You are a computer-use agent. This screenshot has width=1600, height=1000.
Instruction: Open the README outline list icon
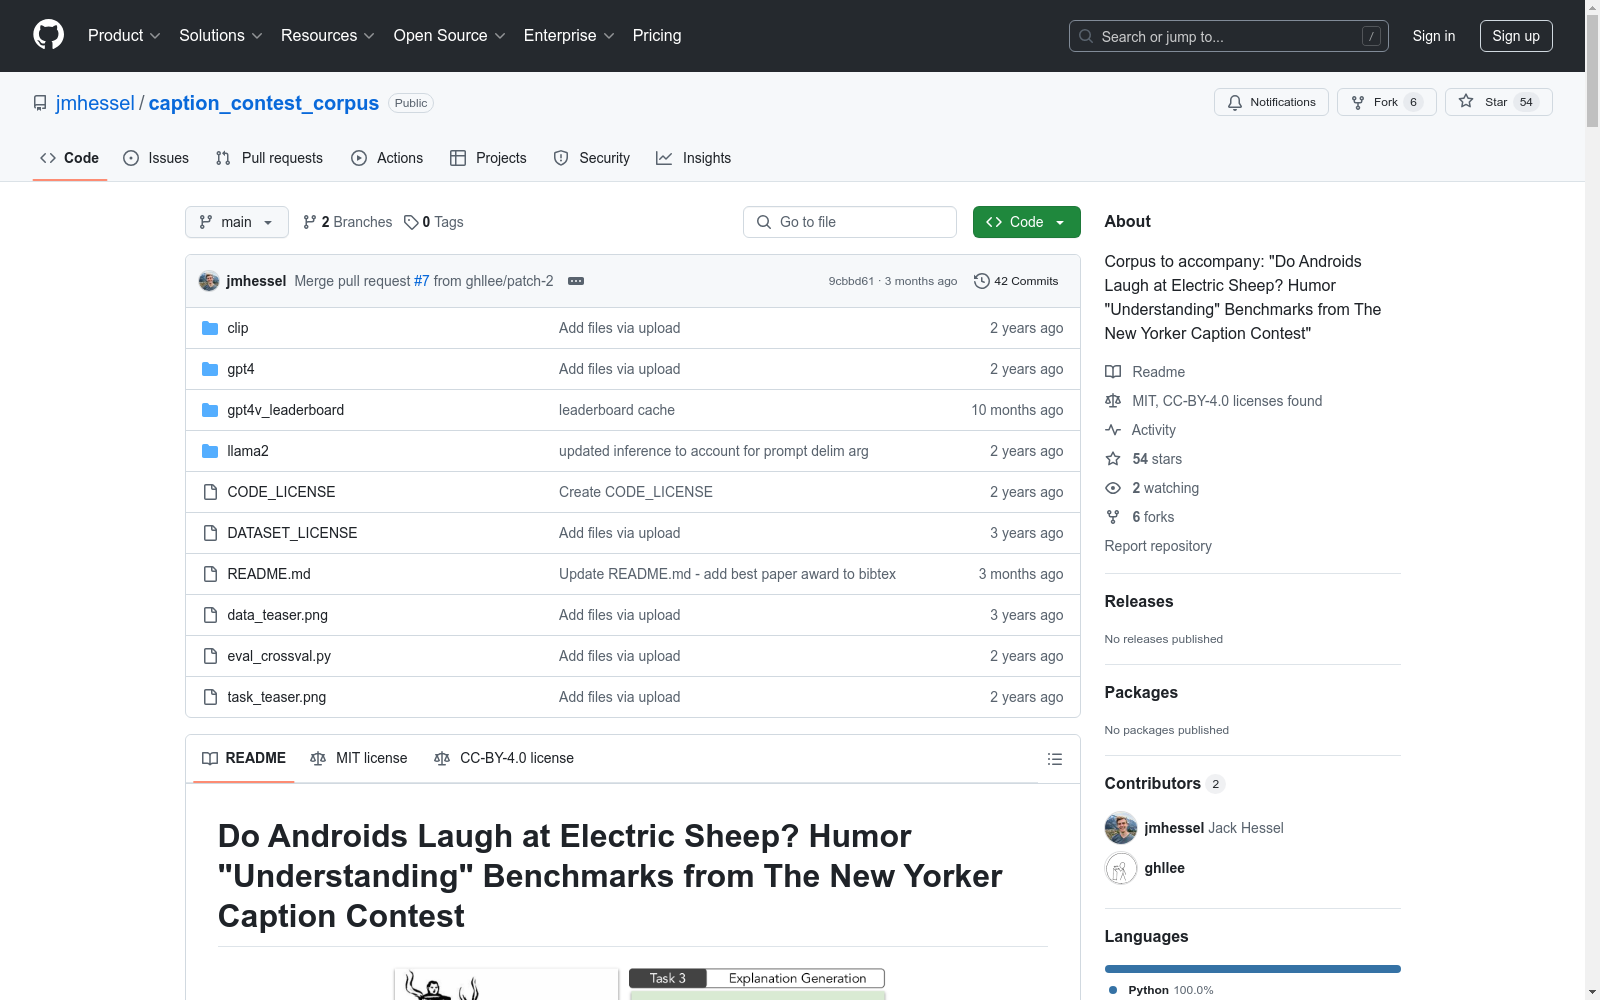1054,759
